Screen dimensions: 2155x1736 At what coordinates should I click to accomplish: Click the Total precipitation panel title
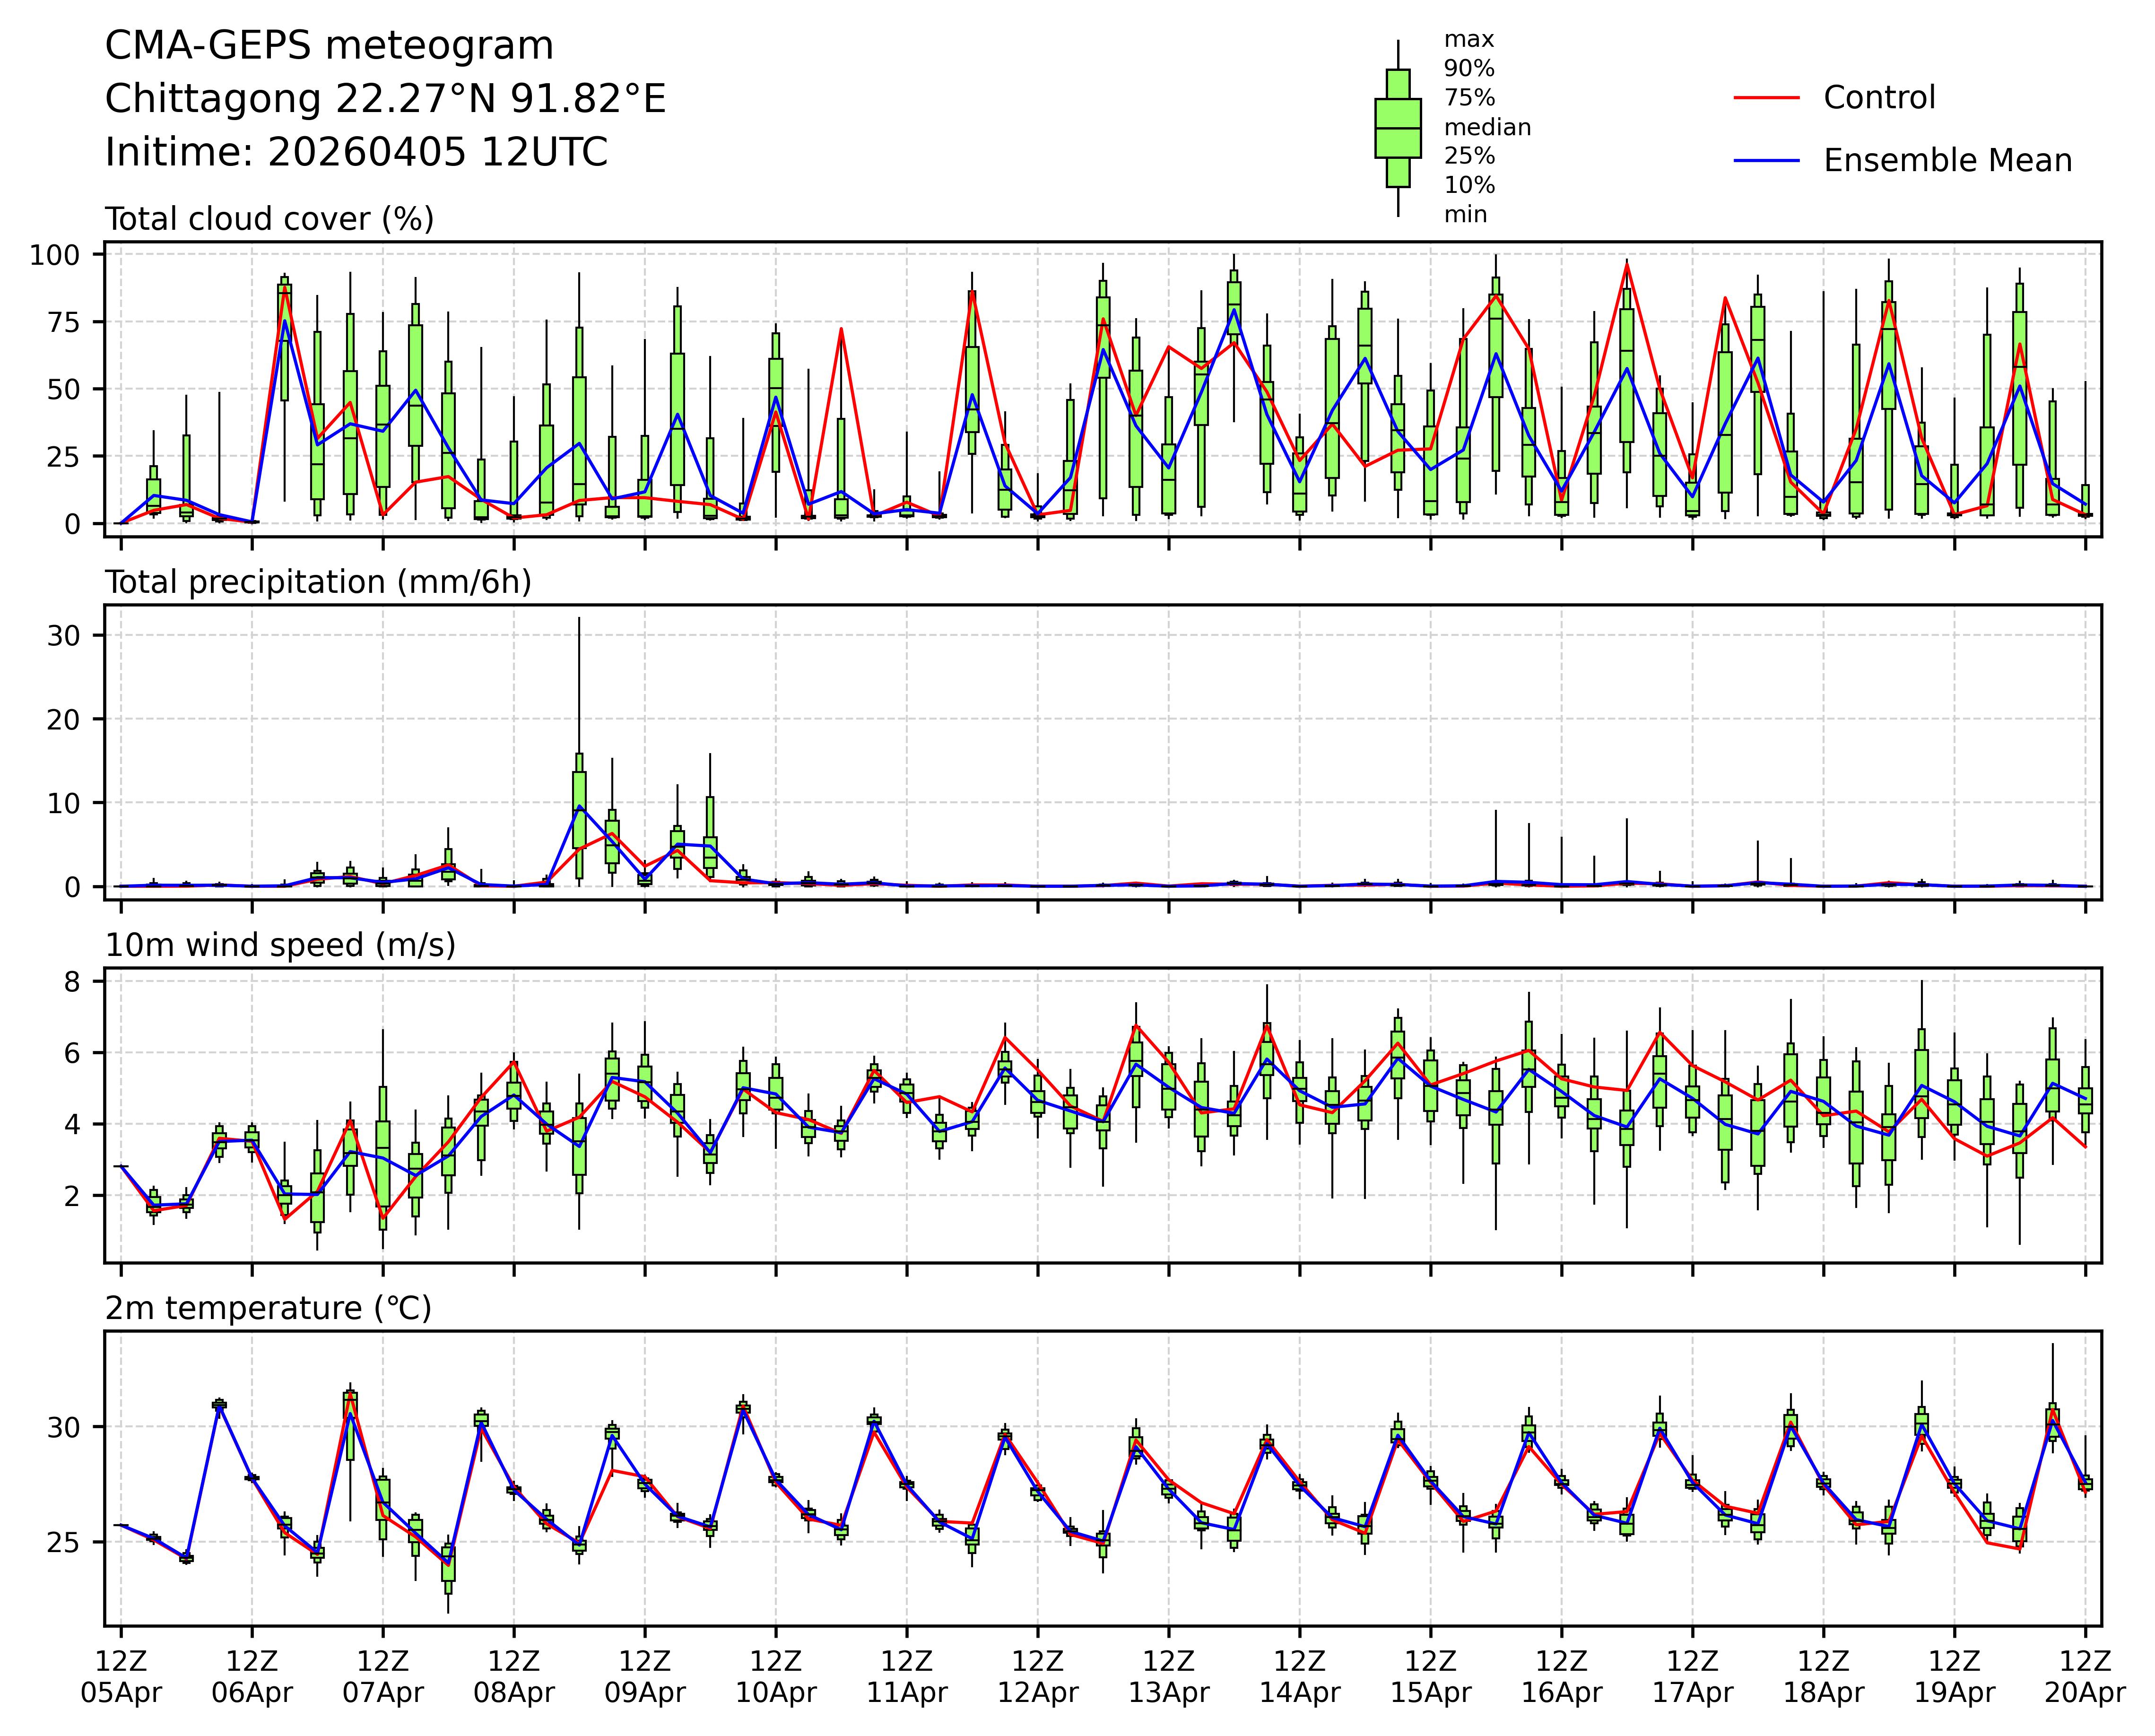click(x=318, y=582)
